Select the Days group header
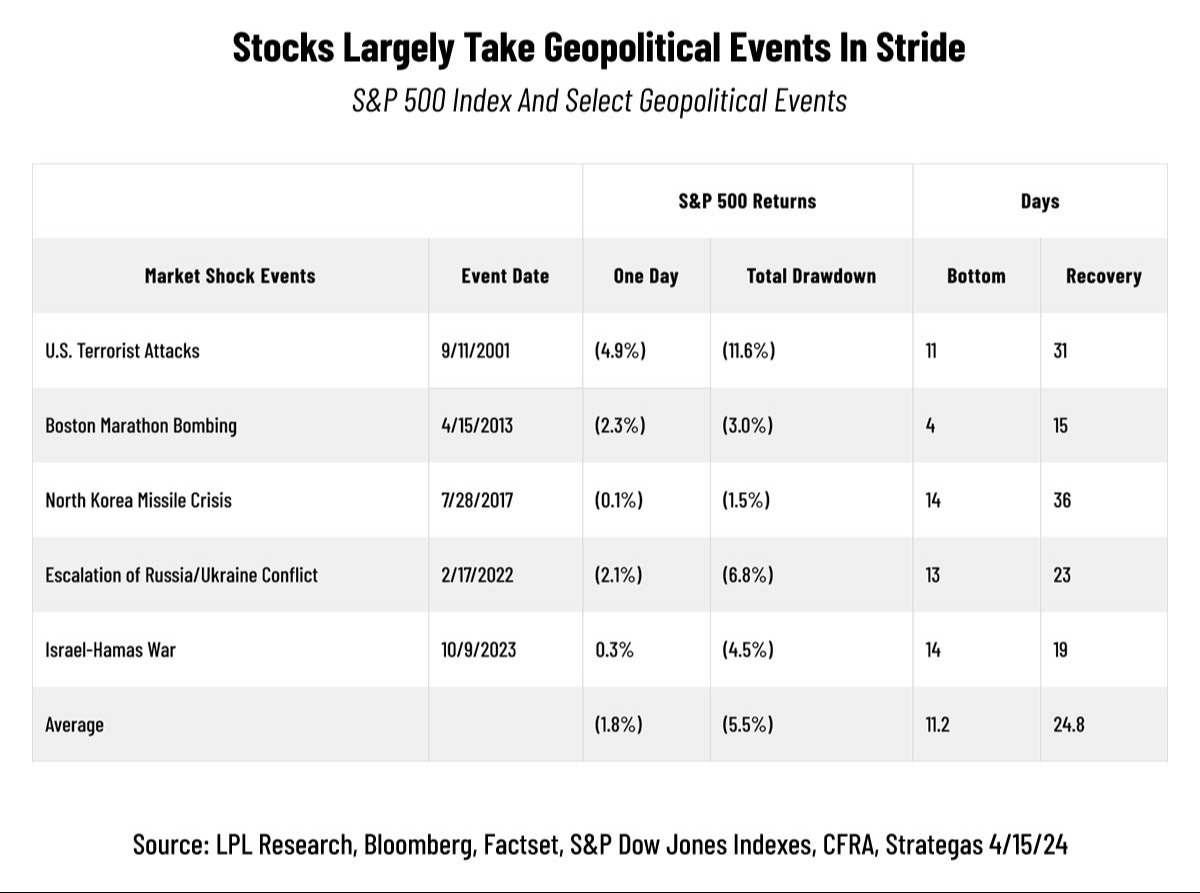The image size is (1200, 893). point(1040,201)
